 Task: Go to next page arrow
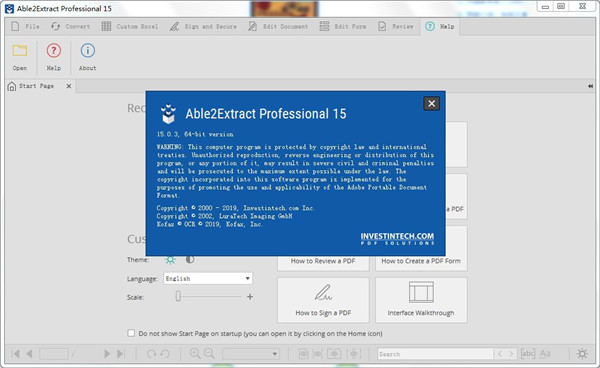(x=107, y=354)
